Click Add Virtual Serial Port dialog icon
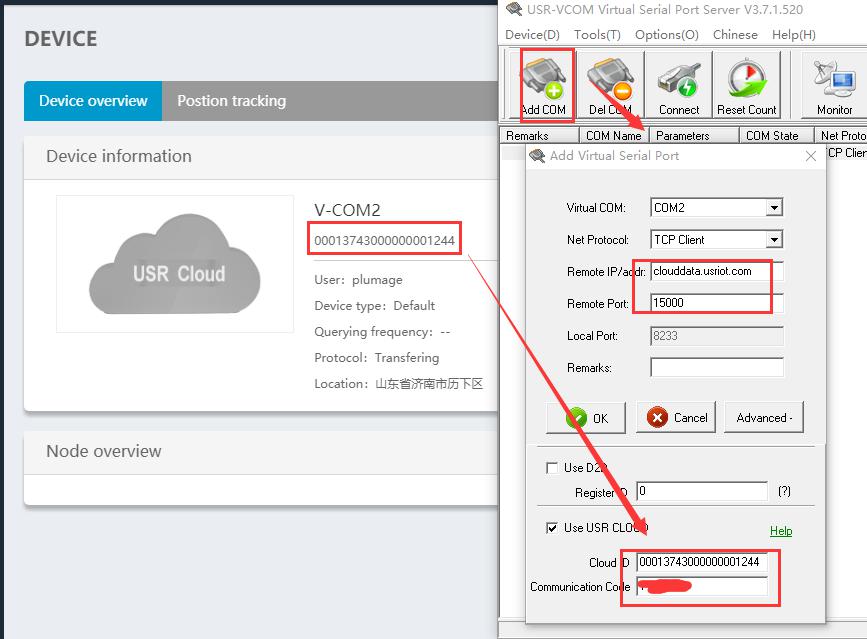Screen dimensions: 867x639 click(537, 156)
